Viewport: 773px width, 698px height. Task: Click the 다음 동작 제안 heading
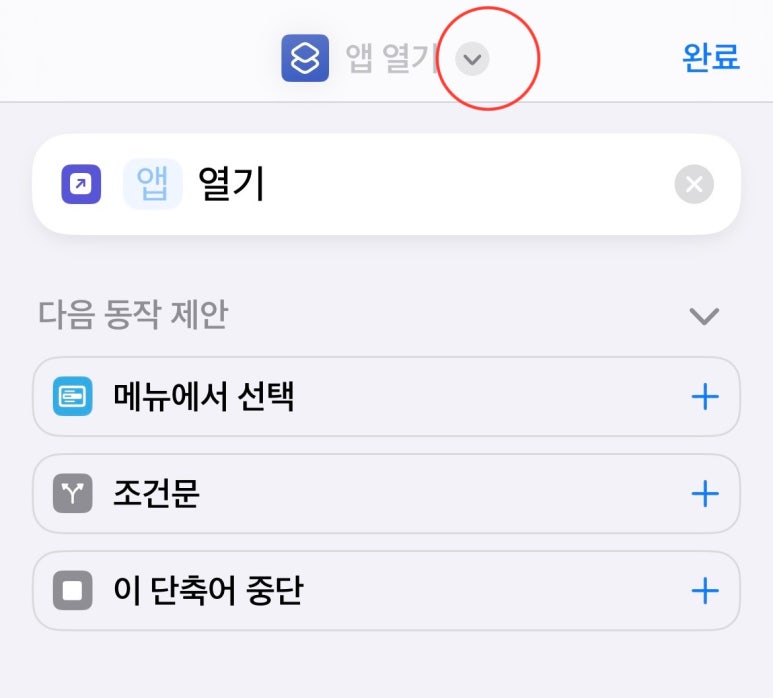pyautogui.click(x=133, y=314)
